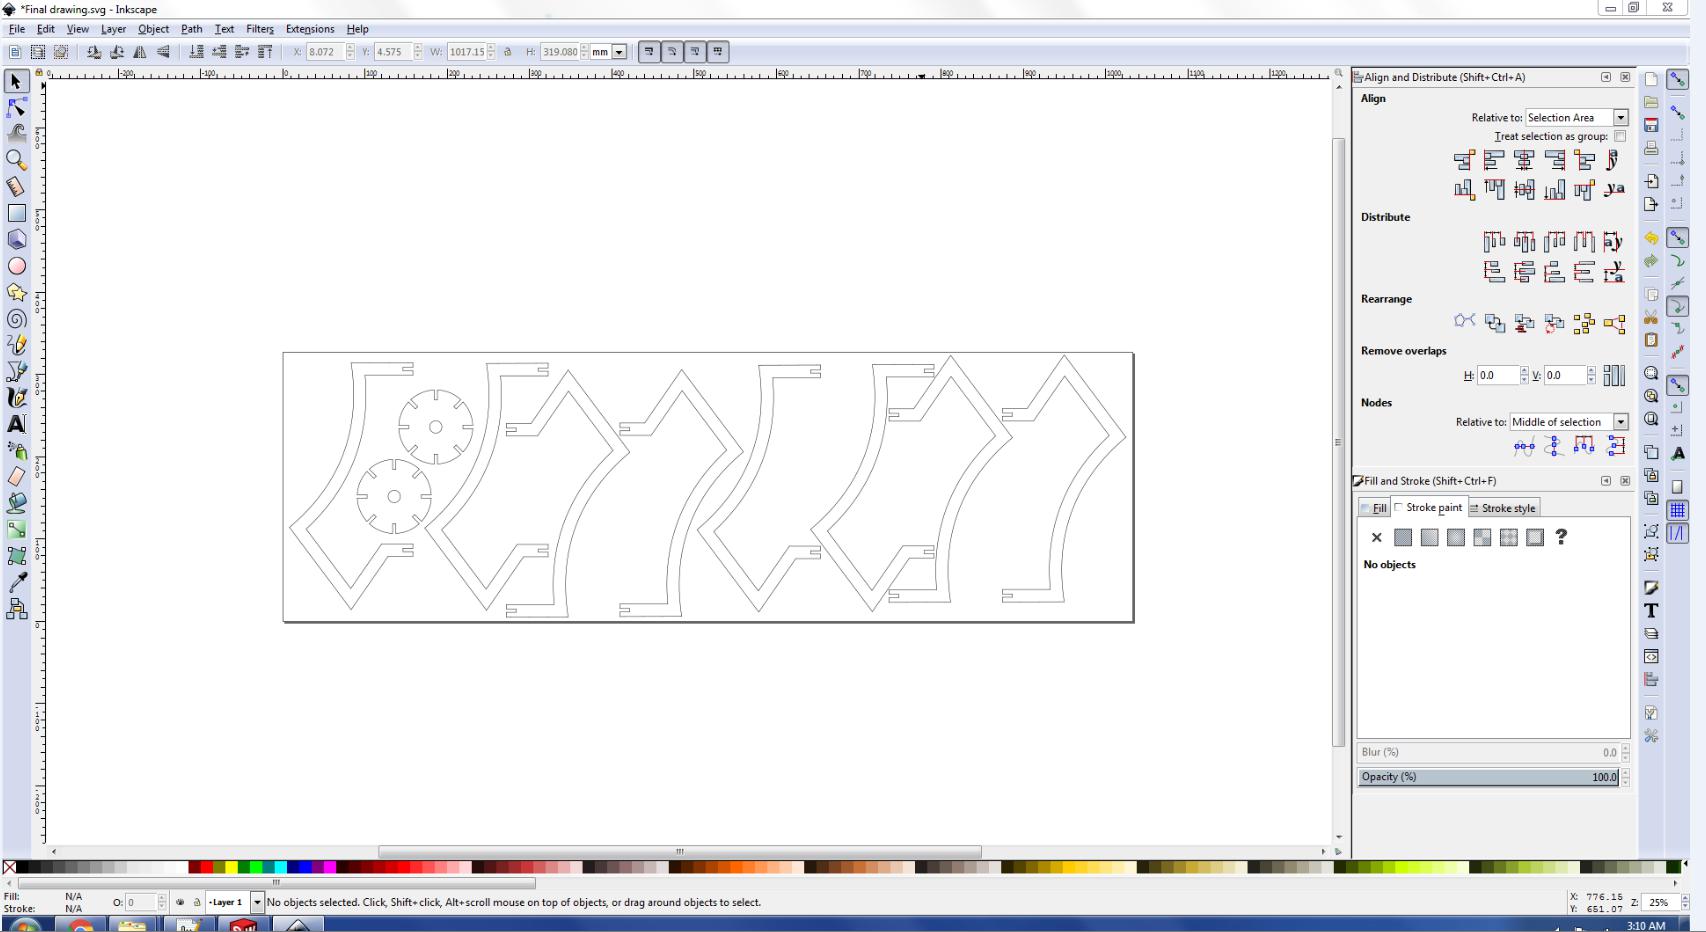This screenshot has height=932, width=1706.
Task: Toggle Layer 1 lock in status bar
Action: 197,902
